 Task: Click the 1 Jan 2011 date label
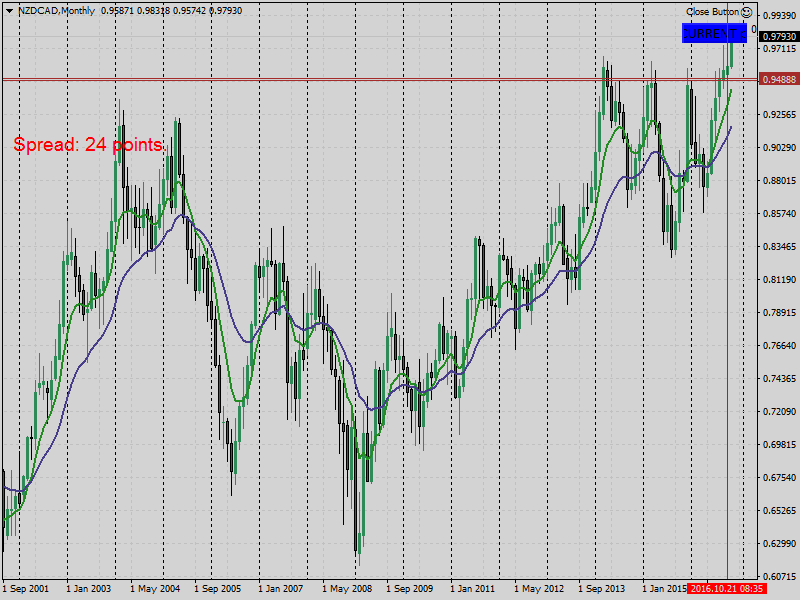coord(472,589)
